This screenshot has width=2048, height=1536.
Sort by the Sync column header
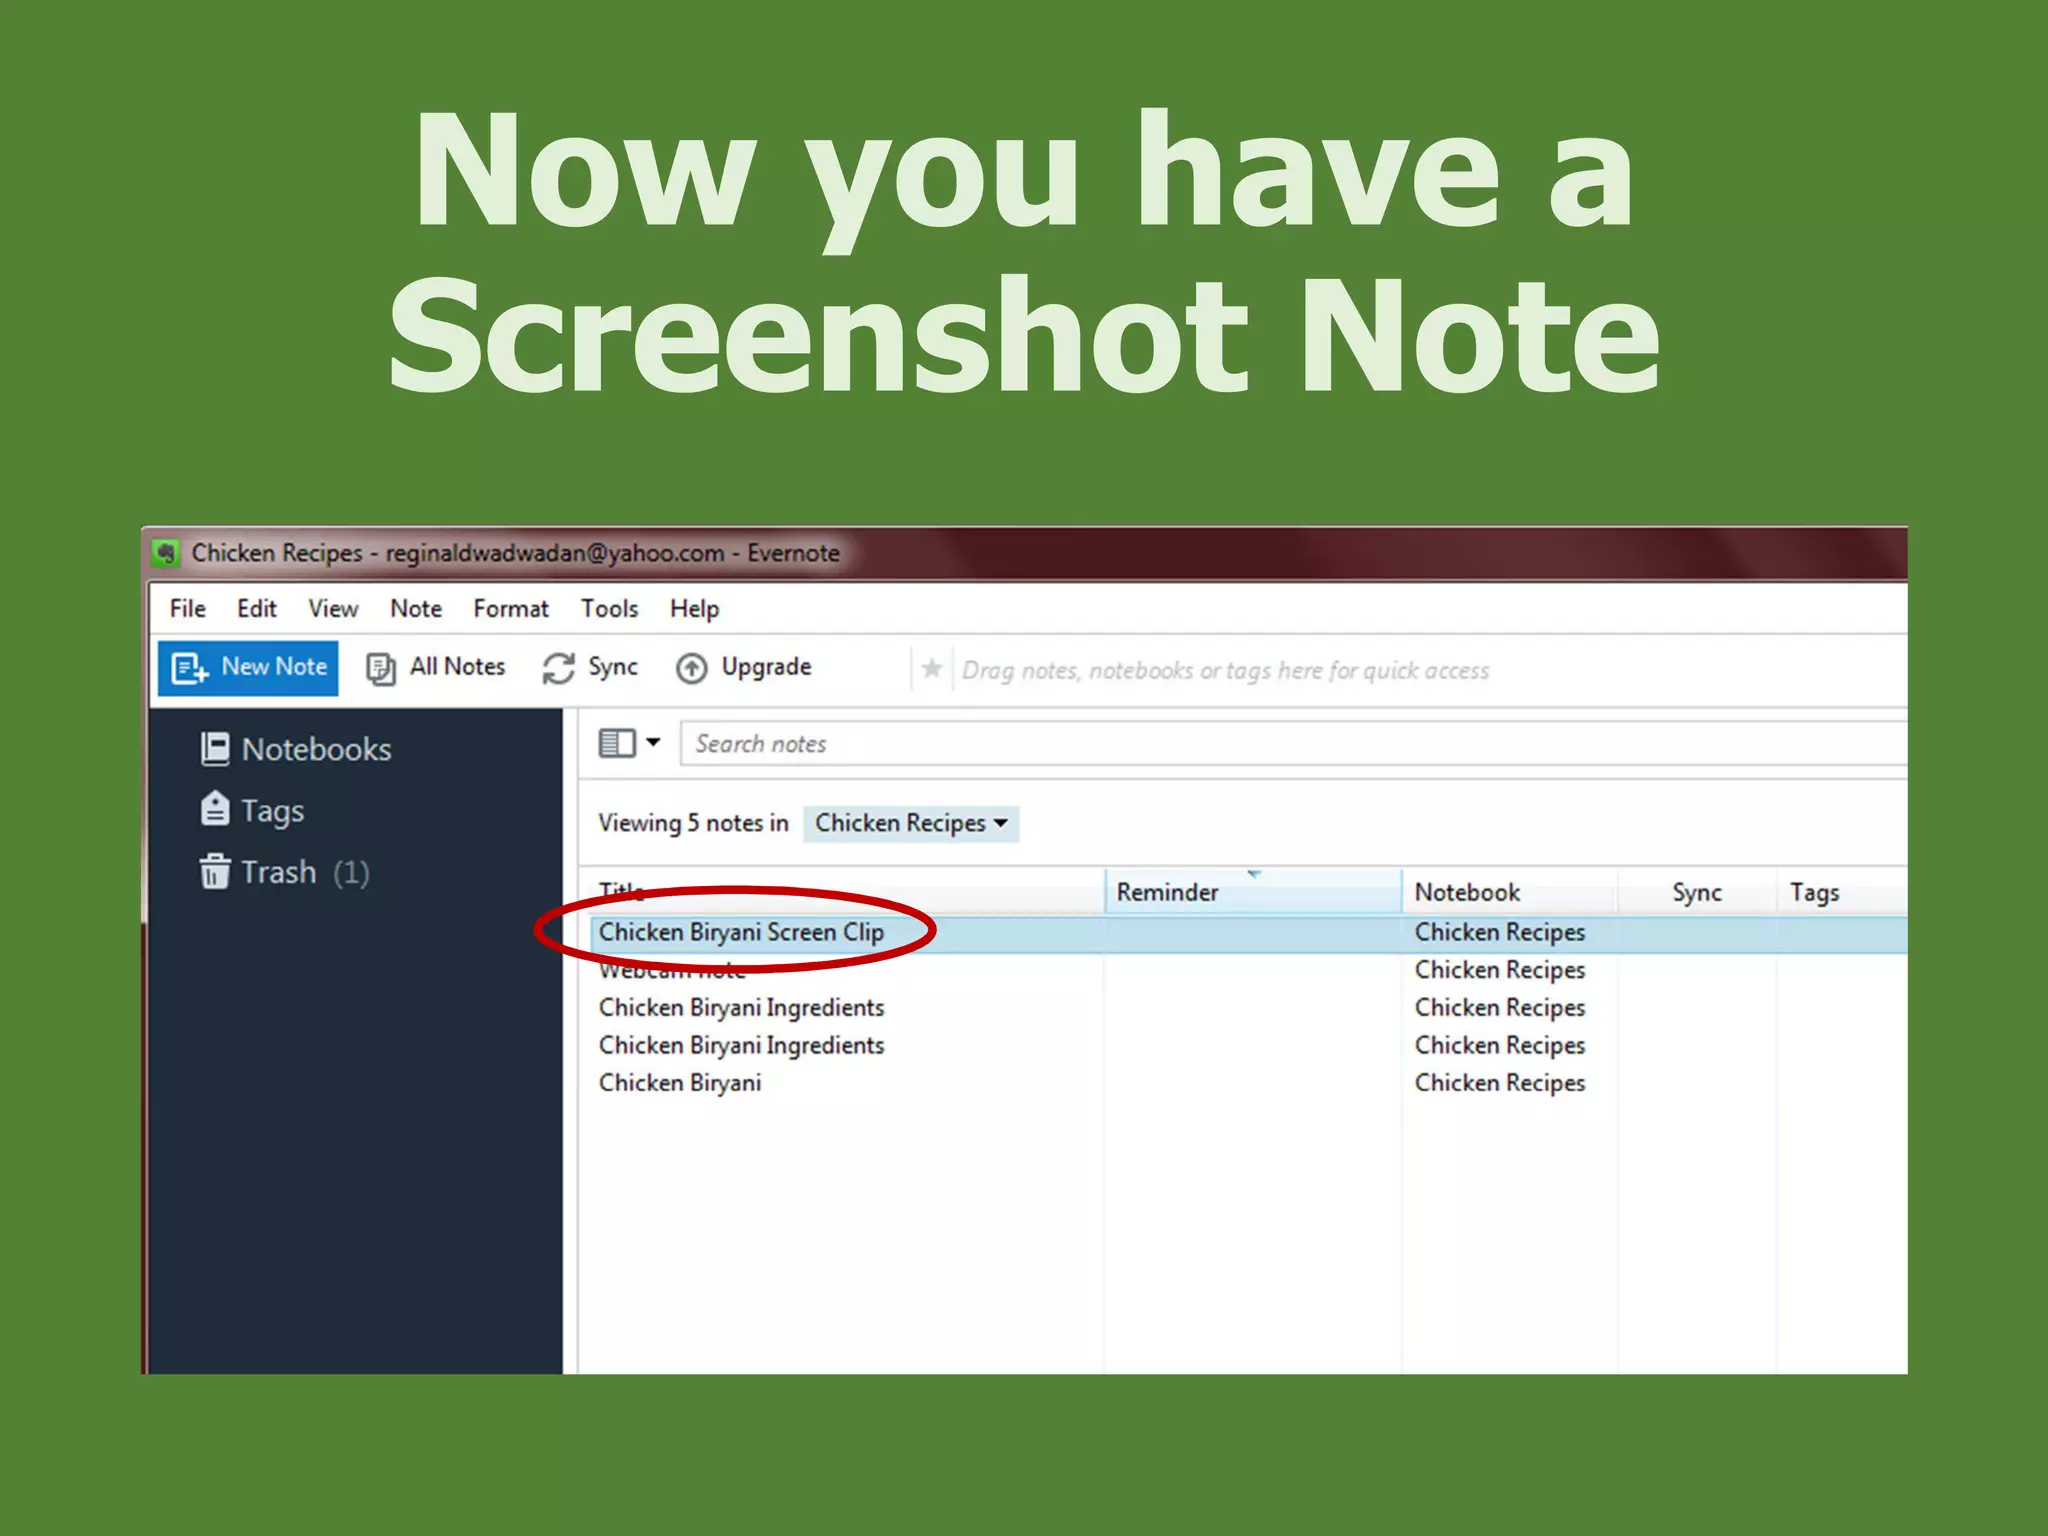pos(1697,891)
